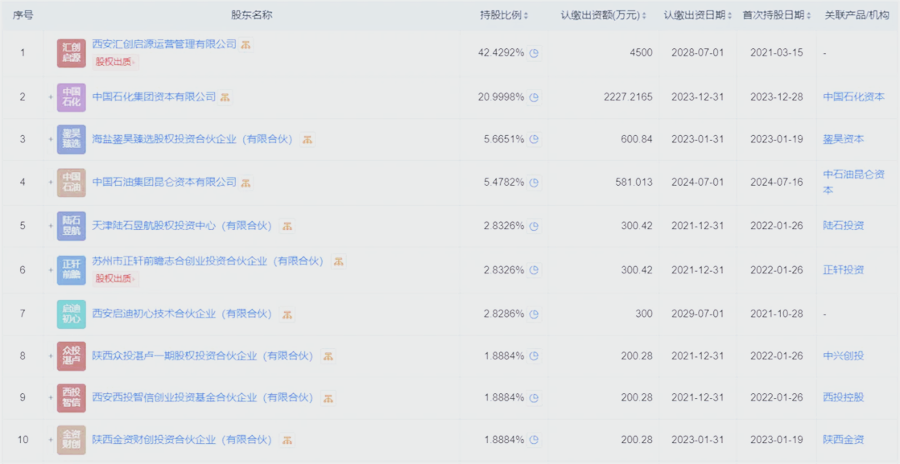
Task: View history clock icon in row 8 (陕西众投湛卢)
Action: (x=534, y=356)
